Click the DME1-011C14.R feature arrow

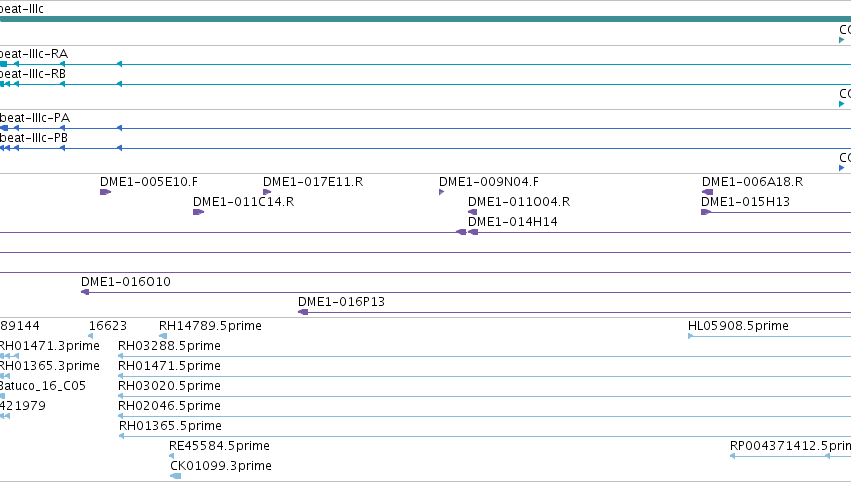(x=198, y=212)
